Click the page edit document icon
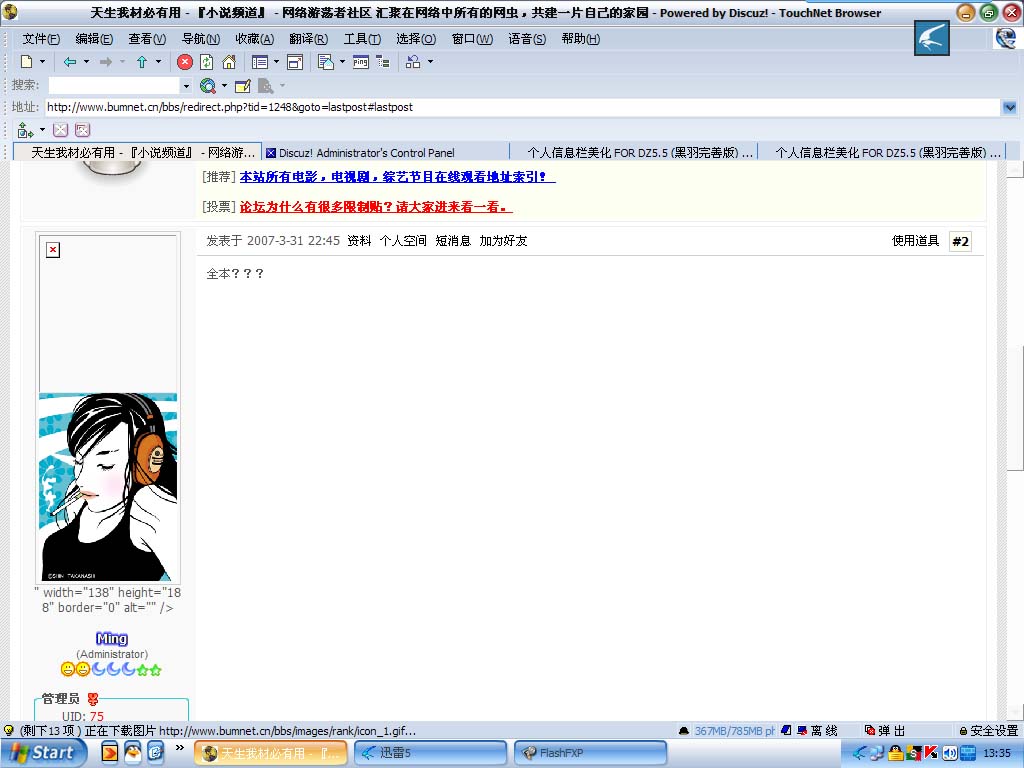Viewport: 1024px width, 768px height. [x=325, y=62]
